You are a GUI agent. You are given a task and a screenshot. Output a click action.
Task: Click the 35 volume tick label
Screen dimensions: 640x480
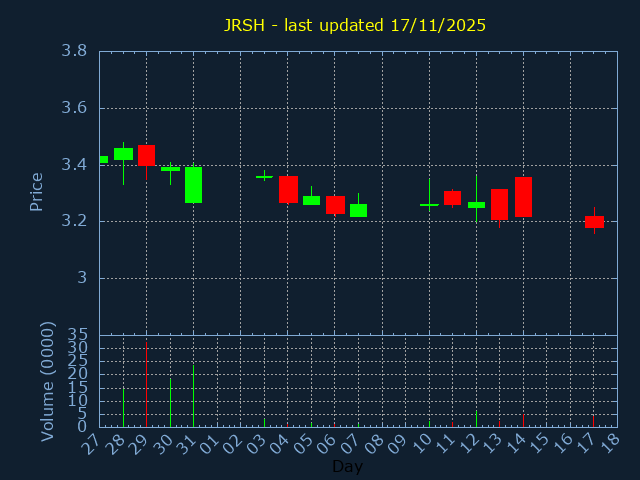77,335
